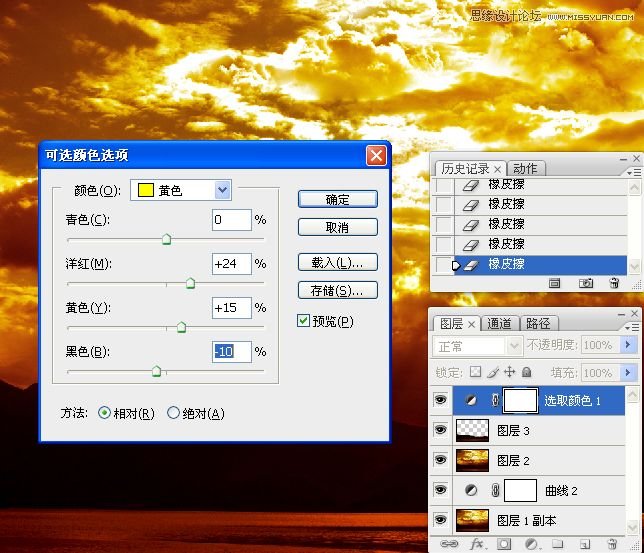Switch to the 路径 tab
The height and width of the screenshot is (553, 644).
[538, 324]
